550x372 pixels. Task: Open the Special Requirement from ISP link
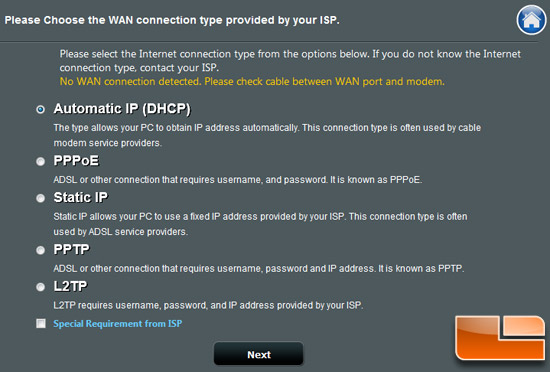tap(118, 324)
